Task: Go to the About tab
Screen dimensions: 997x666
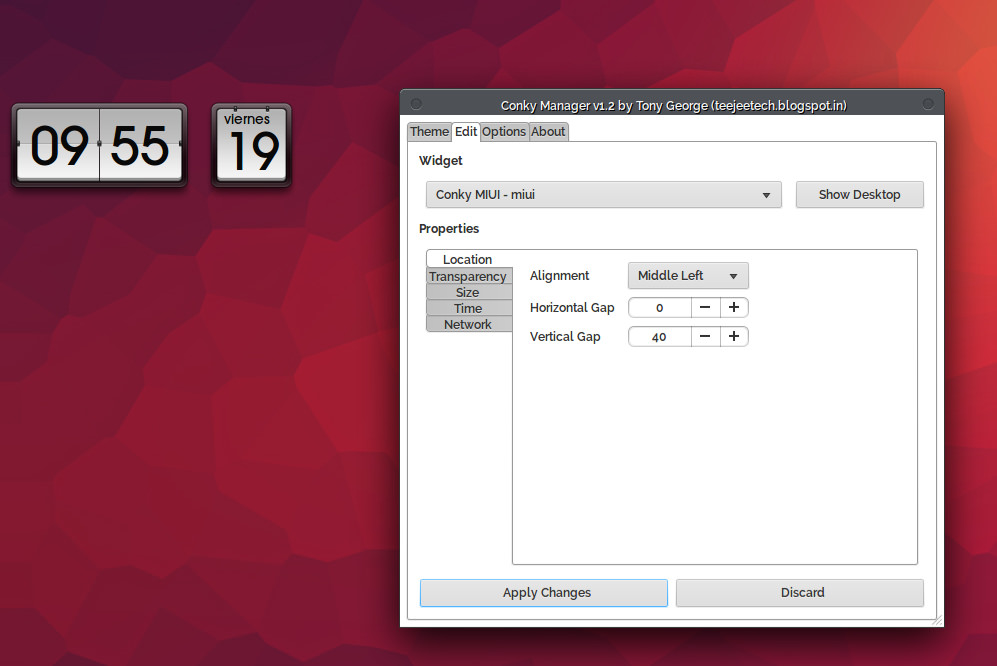Action: pyautogui.click(x=548, y=132)
